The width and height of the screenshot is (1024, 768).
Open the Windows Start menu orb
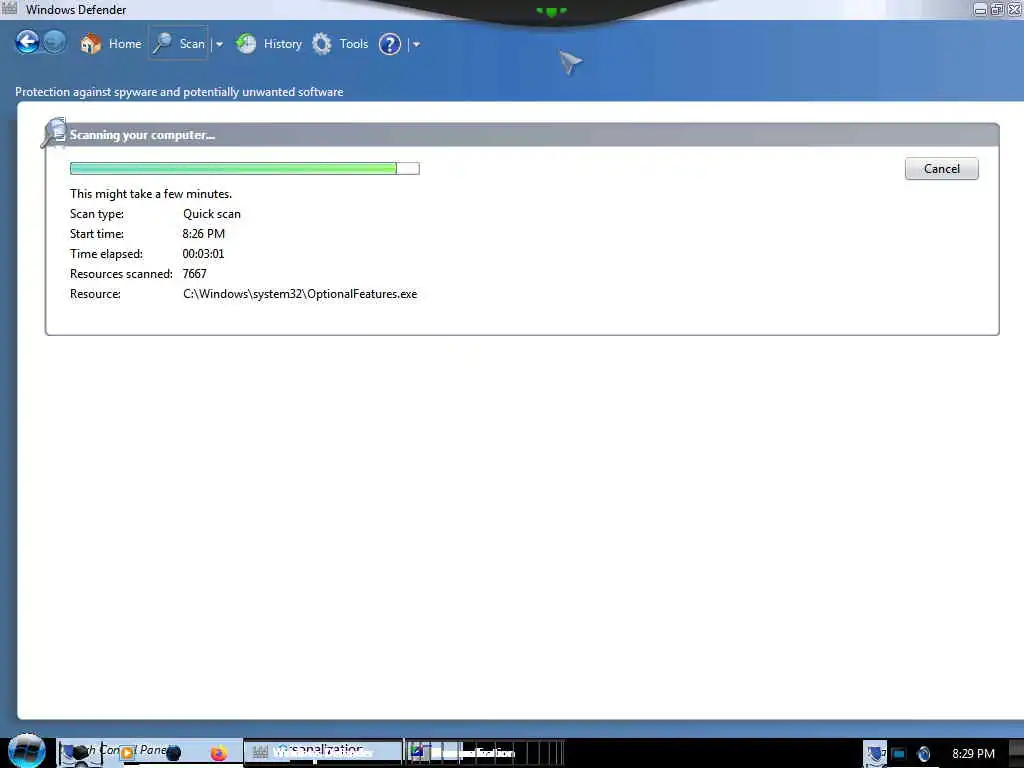click(27, 750)
